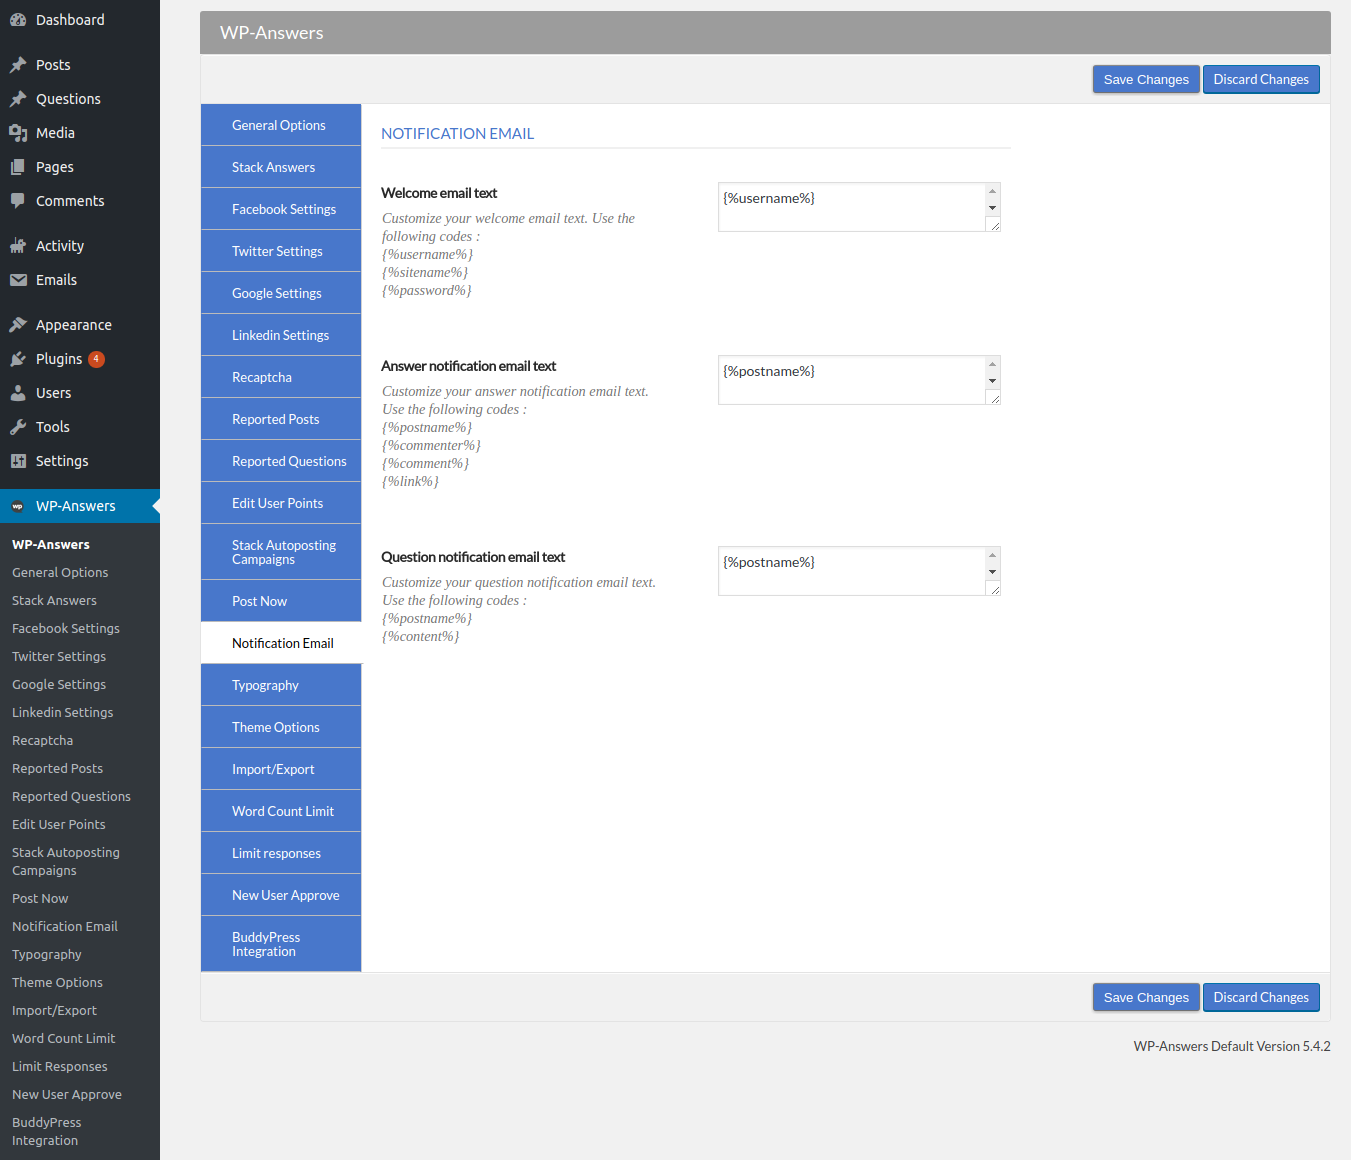The width and height of the screenshot is (1351, 1160).
Task: Click the WP-Answers logo icon
Action: tap(18, 506)
